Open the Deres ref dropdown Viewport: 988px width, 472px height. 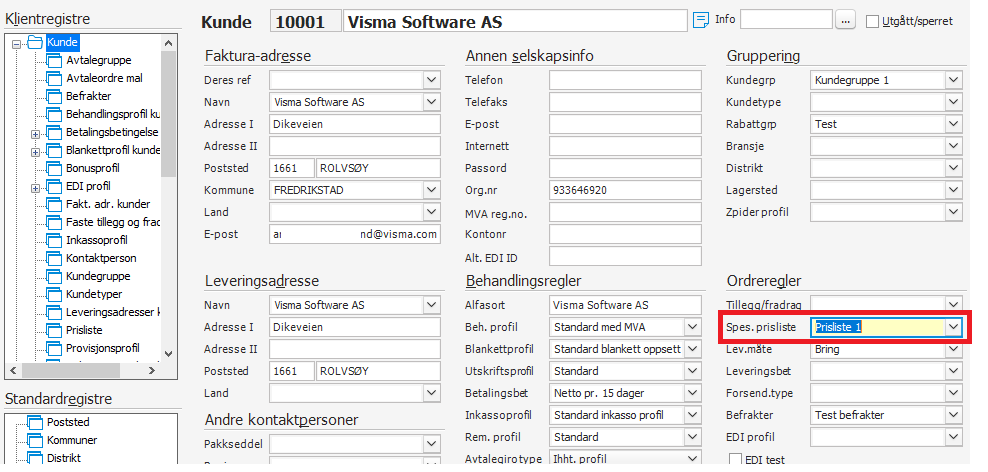(431, 80)
